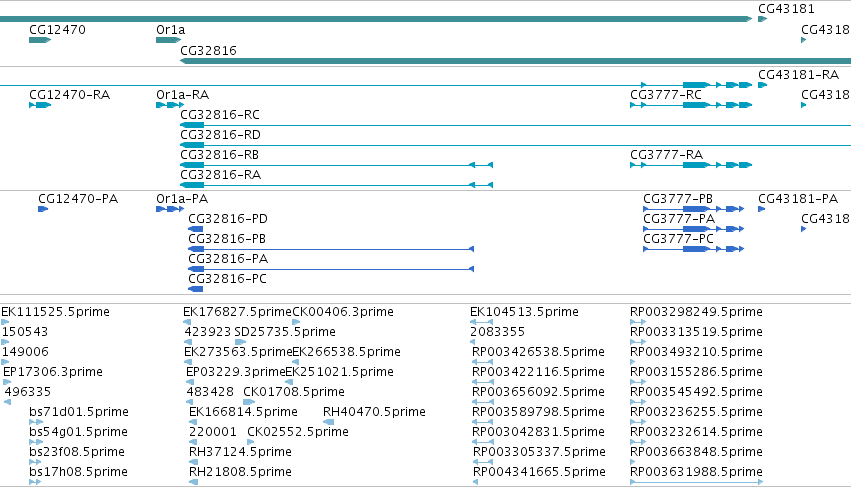This screenshot has width=851, height=487.
Task: Click EST RP003545492.5prime
Action: [696, 392]
